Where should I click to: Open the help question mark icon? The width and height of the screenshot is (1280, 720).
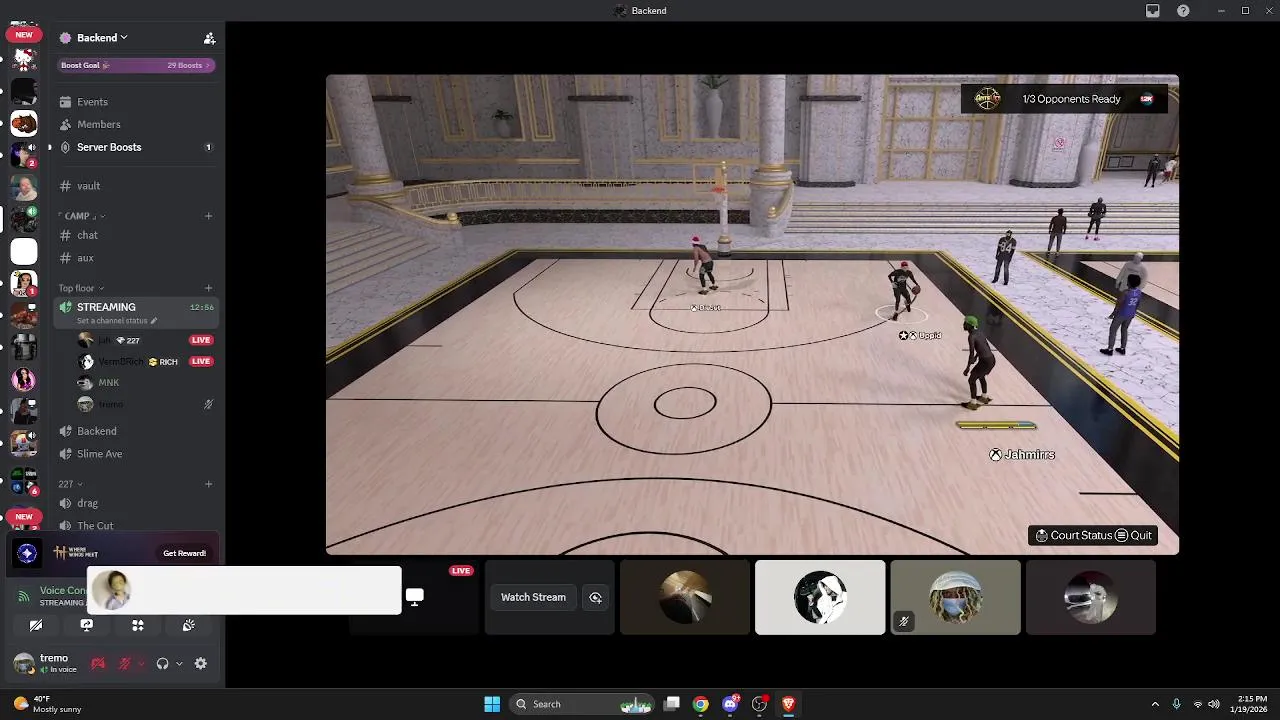[1183, 11]
